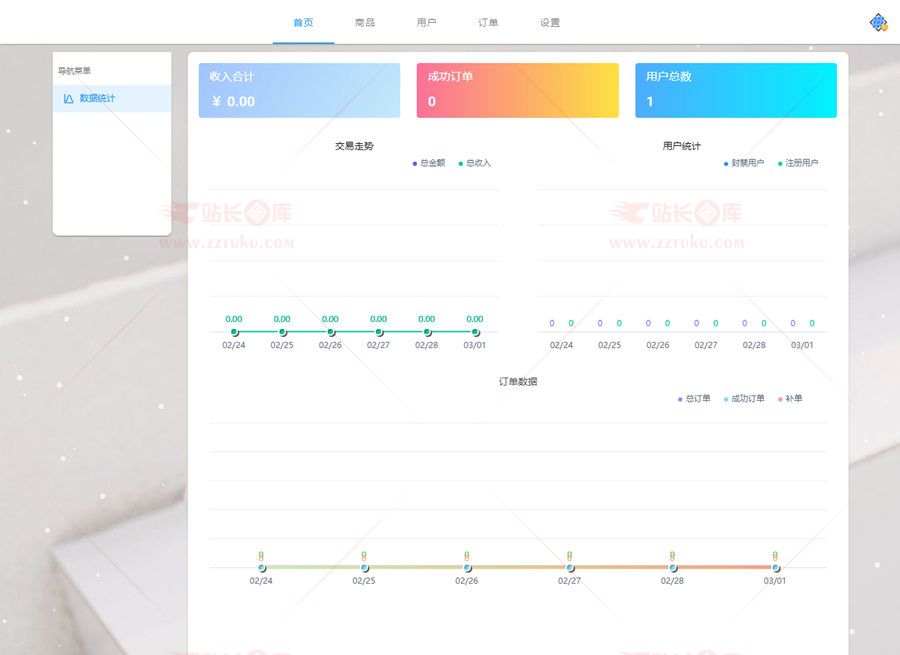Toggle the 补单 legend item

pos(790,399)
